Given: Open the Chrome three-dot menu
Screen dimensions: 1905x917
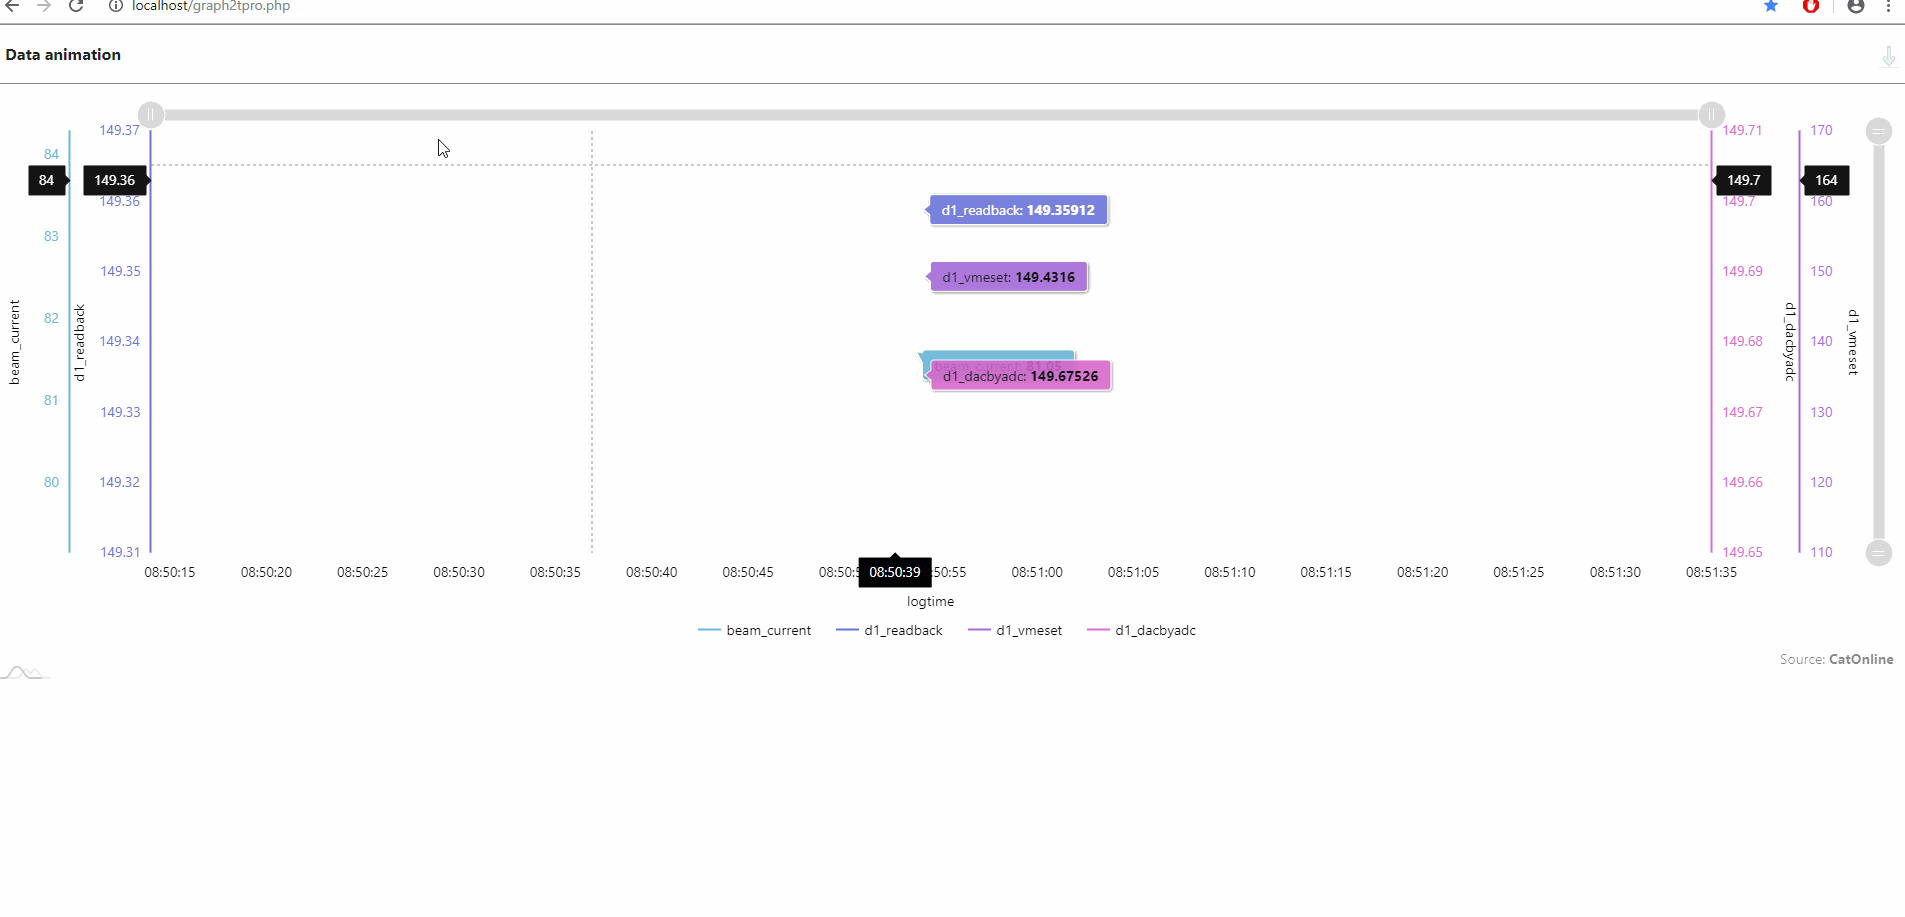Looking at the screenshot, I should point(1888,7).
